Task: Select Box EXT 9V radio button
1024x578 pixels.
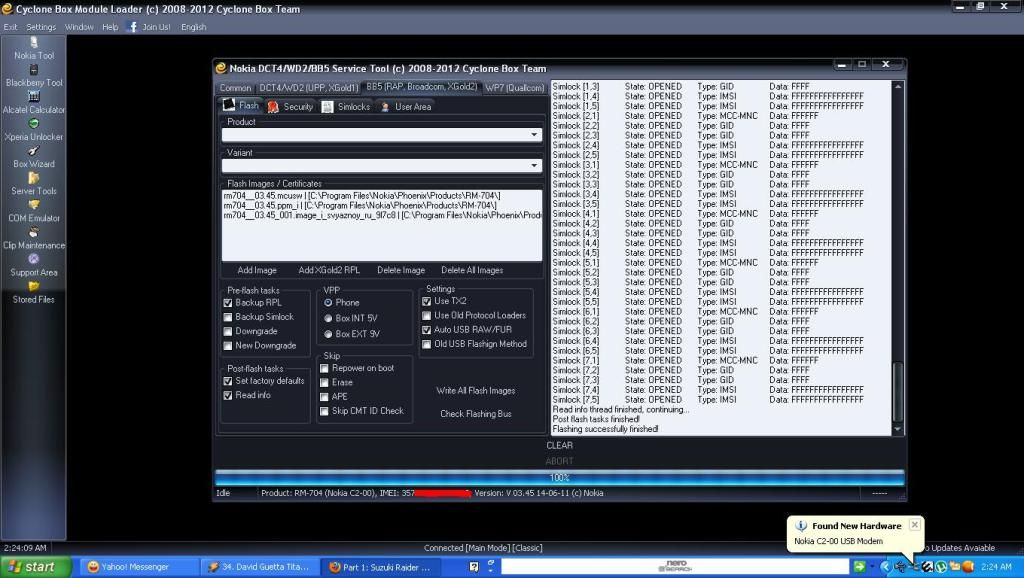Action: point(328,334)
